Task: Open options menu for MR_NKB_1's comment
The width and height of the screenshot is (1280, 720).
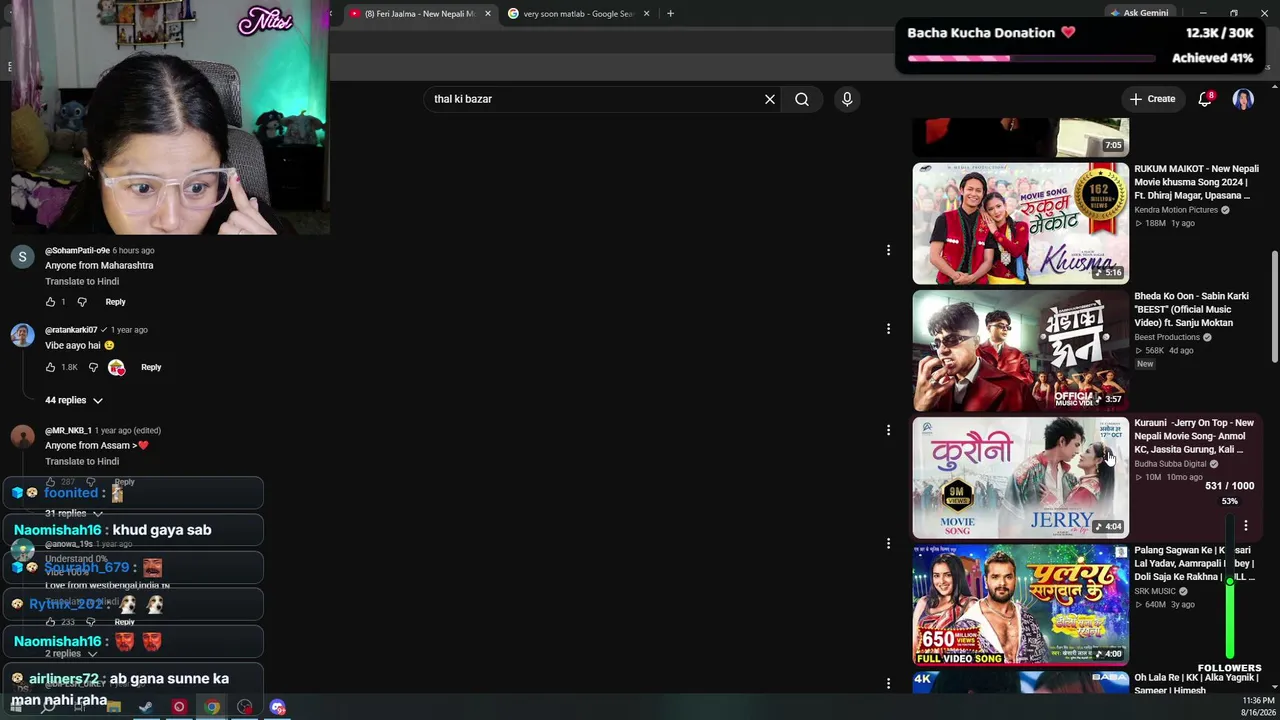Action: [888, 430]
